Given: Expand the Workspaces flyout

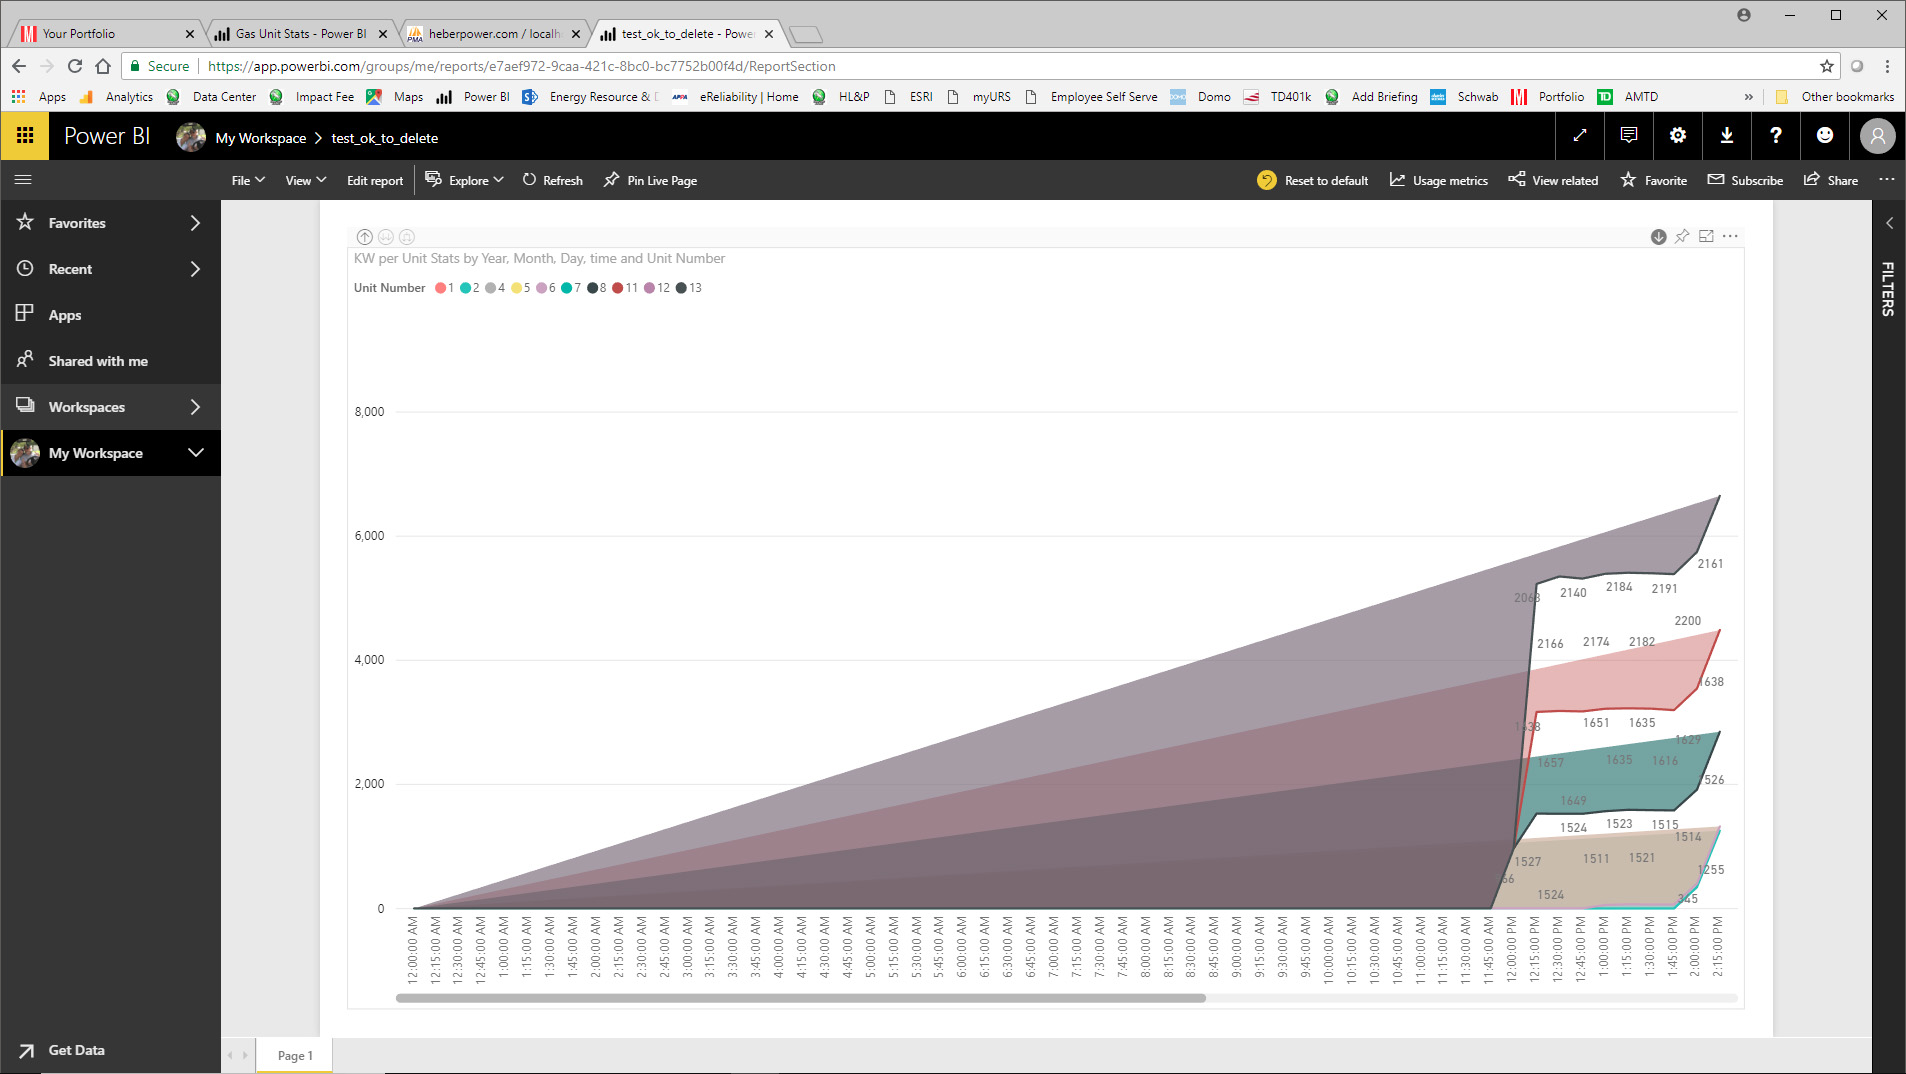Looking at the screenshot, I should point(195,407).
